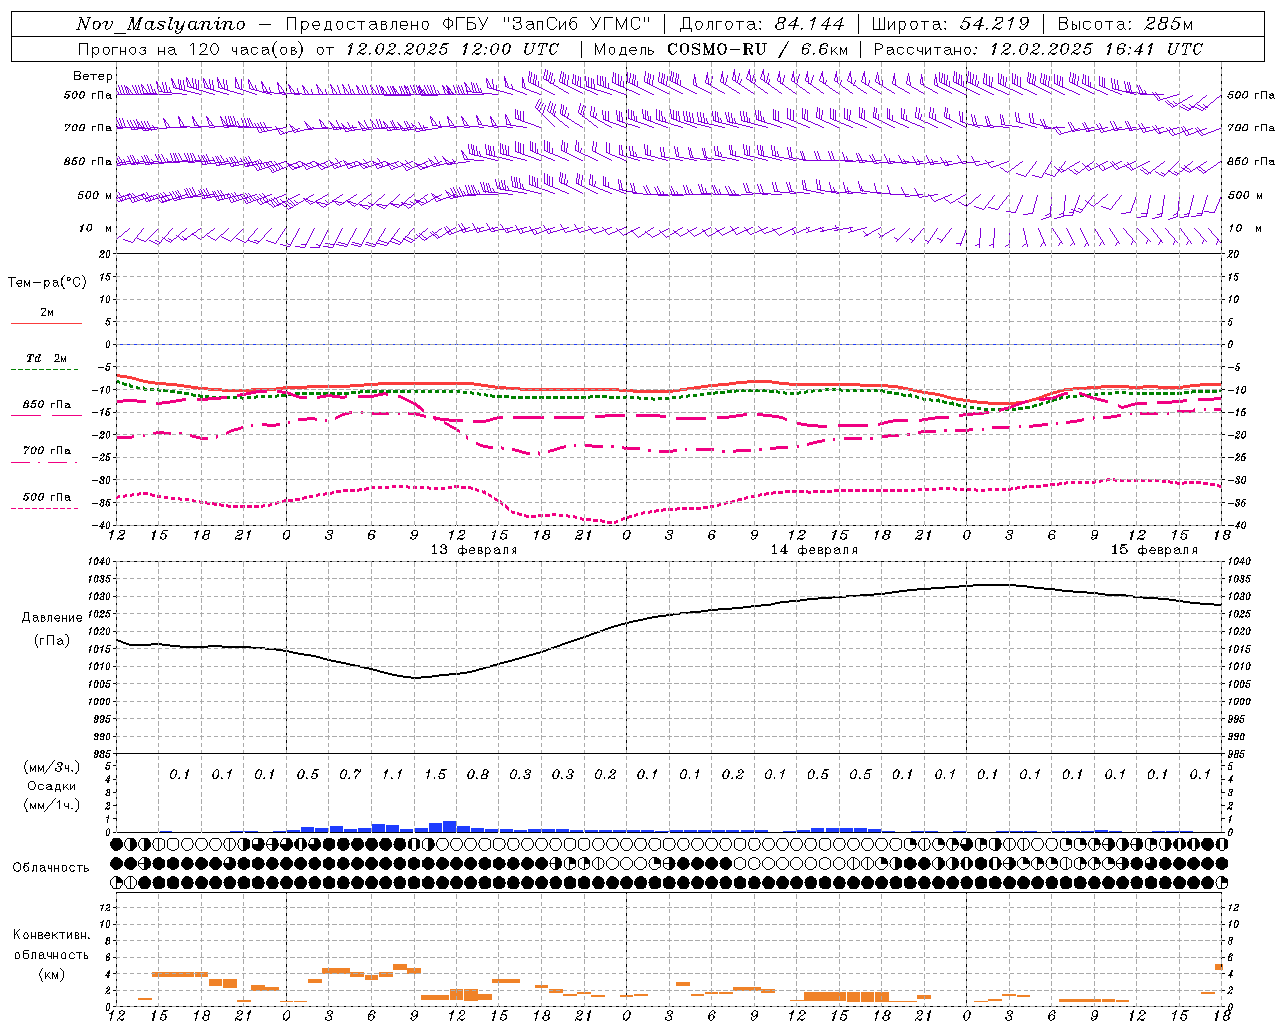Click the 'Ветер' wind panel label
This screenshot has width=1280, height=1024.
[x=93, y=76]
